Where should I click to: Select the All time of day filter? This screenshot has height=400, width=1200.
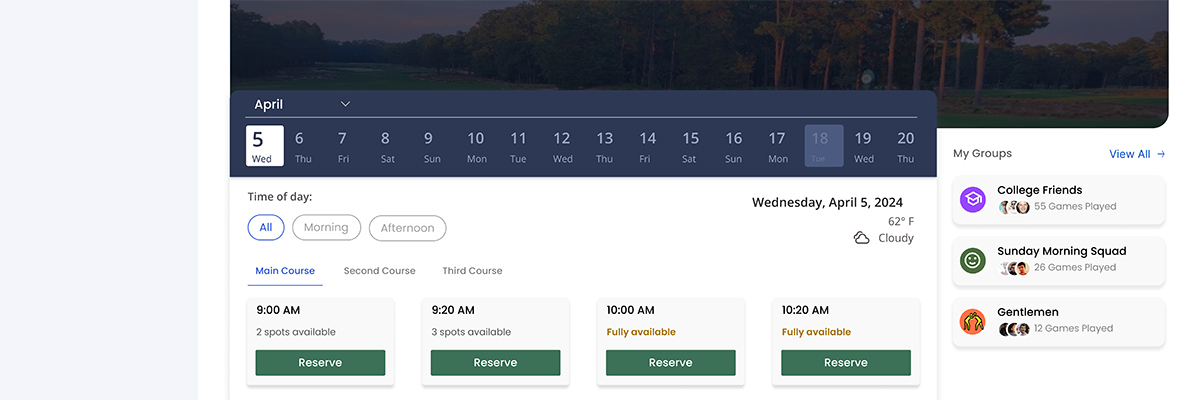(266, 228)
